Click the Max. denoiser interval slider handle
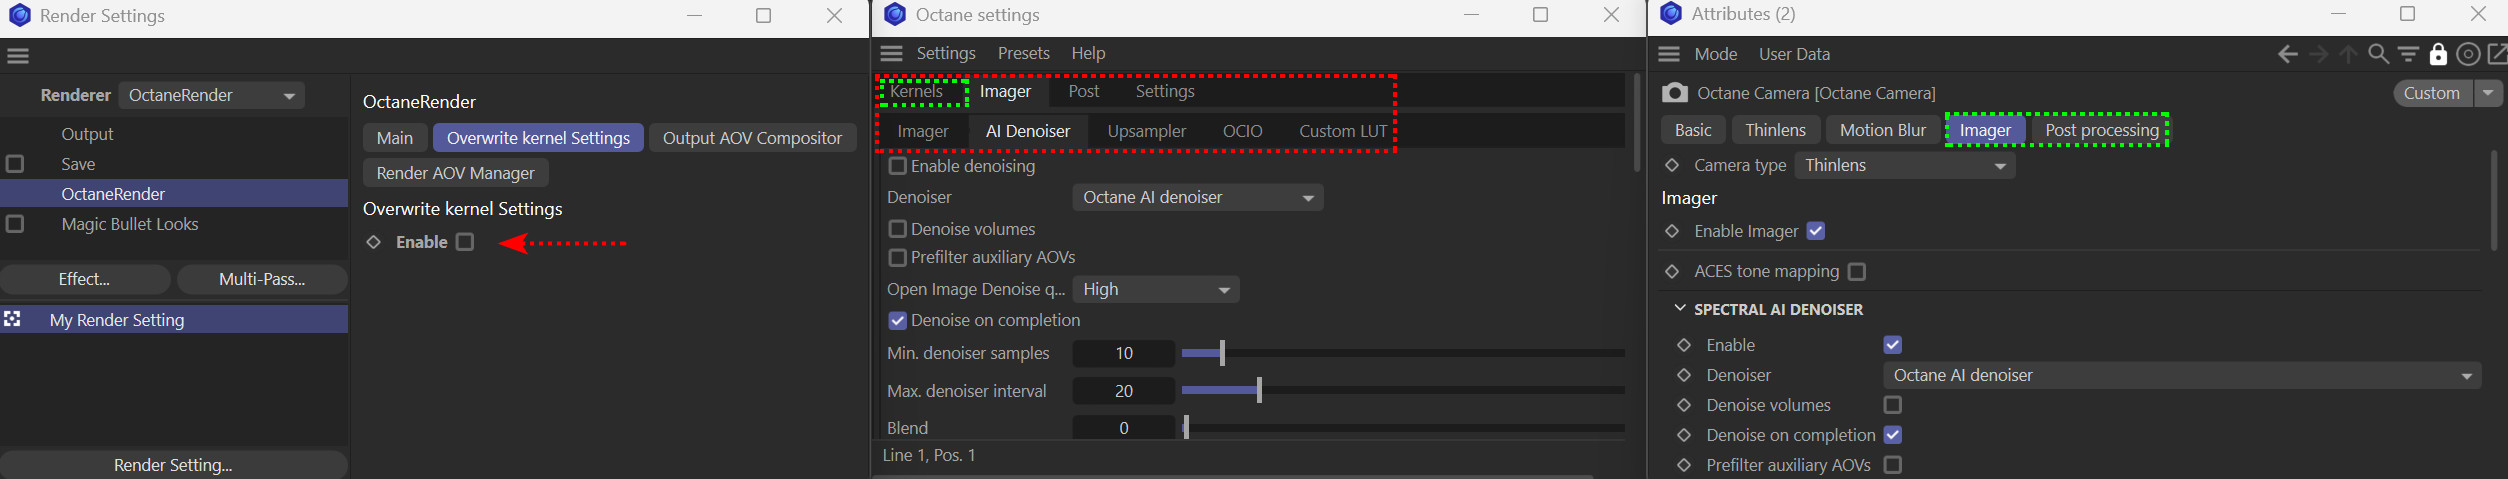This screenshot has height=479, width=2508. [x=1259, y=391]
